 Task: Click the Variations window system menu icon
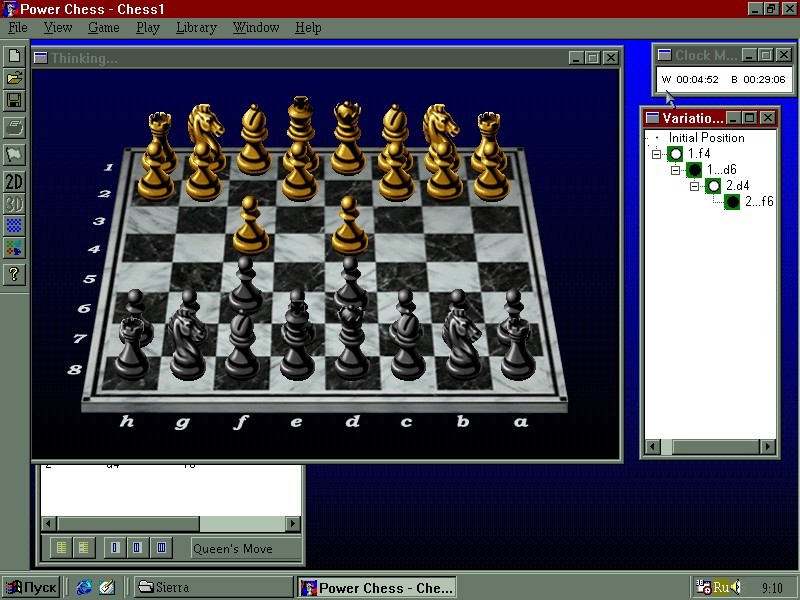[x=652, y=118]
